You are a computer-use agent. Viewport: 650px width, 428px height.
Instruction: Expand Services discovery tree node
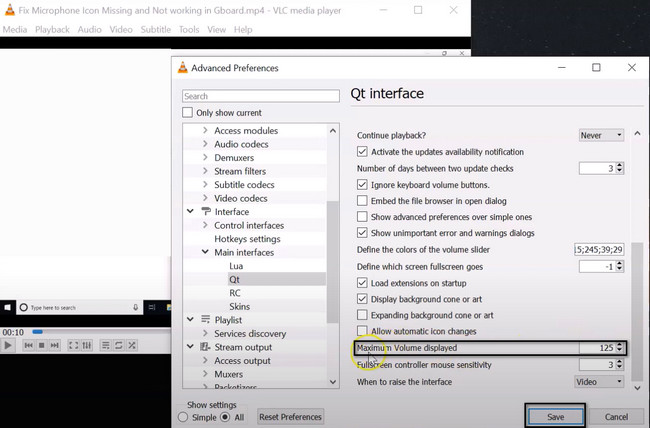click(x=205, y=333)
